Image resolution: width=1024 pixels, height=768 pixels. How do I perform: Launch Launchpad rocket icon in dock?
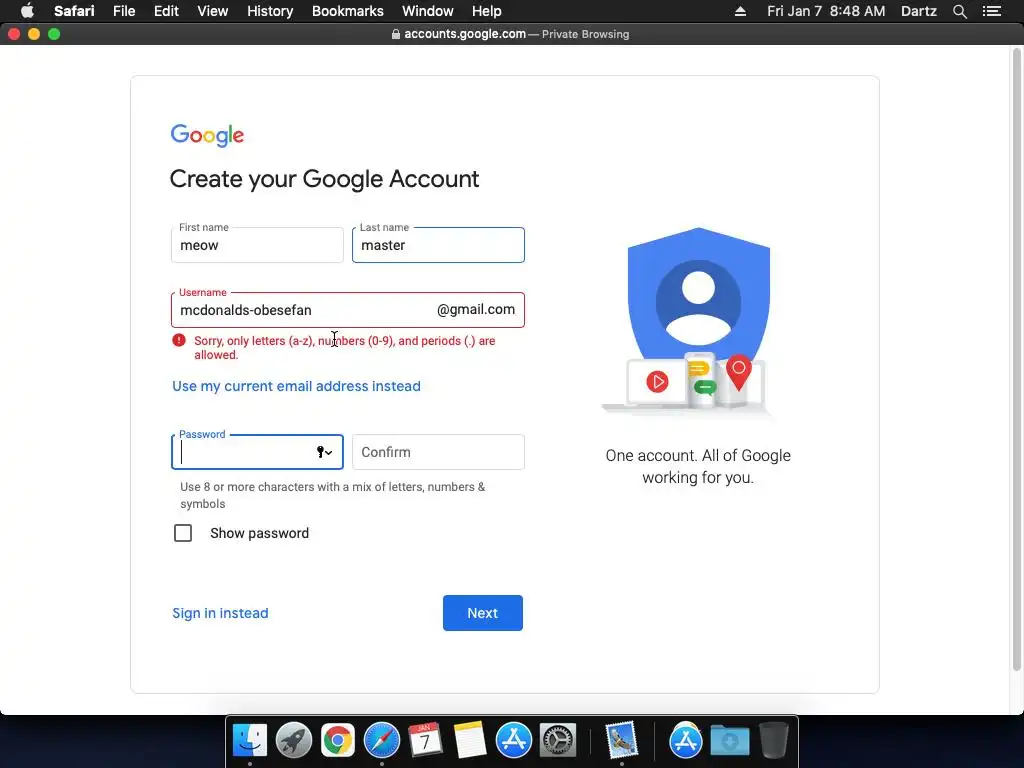click(294, 740)
